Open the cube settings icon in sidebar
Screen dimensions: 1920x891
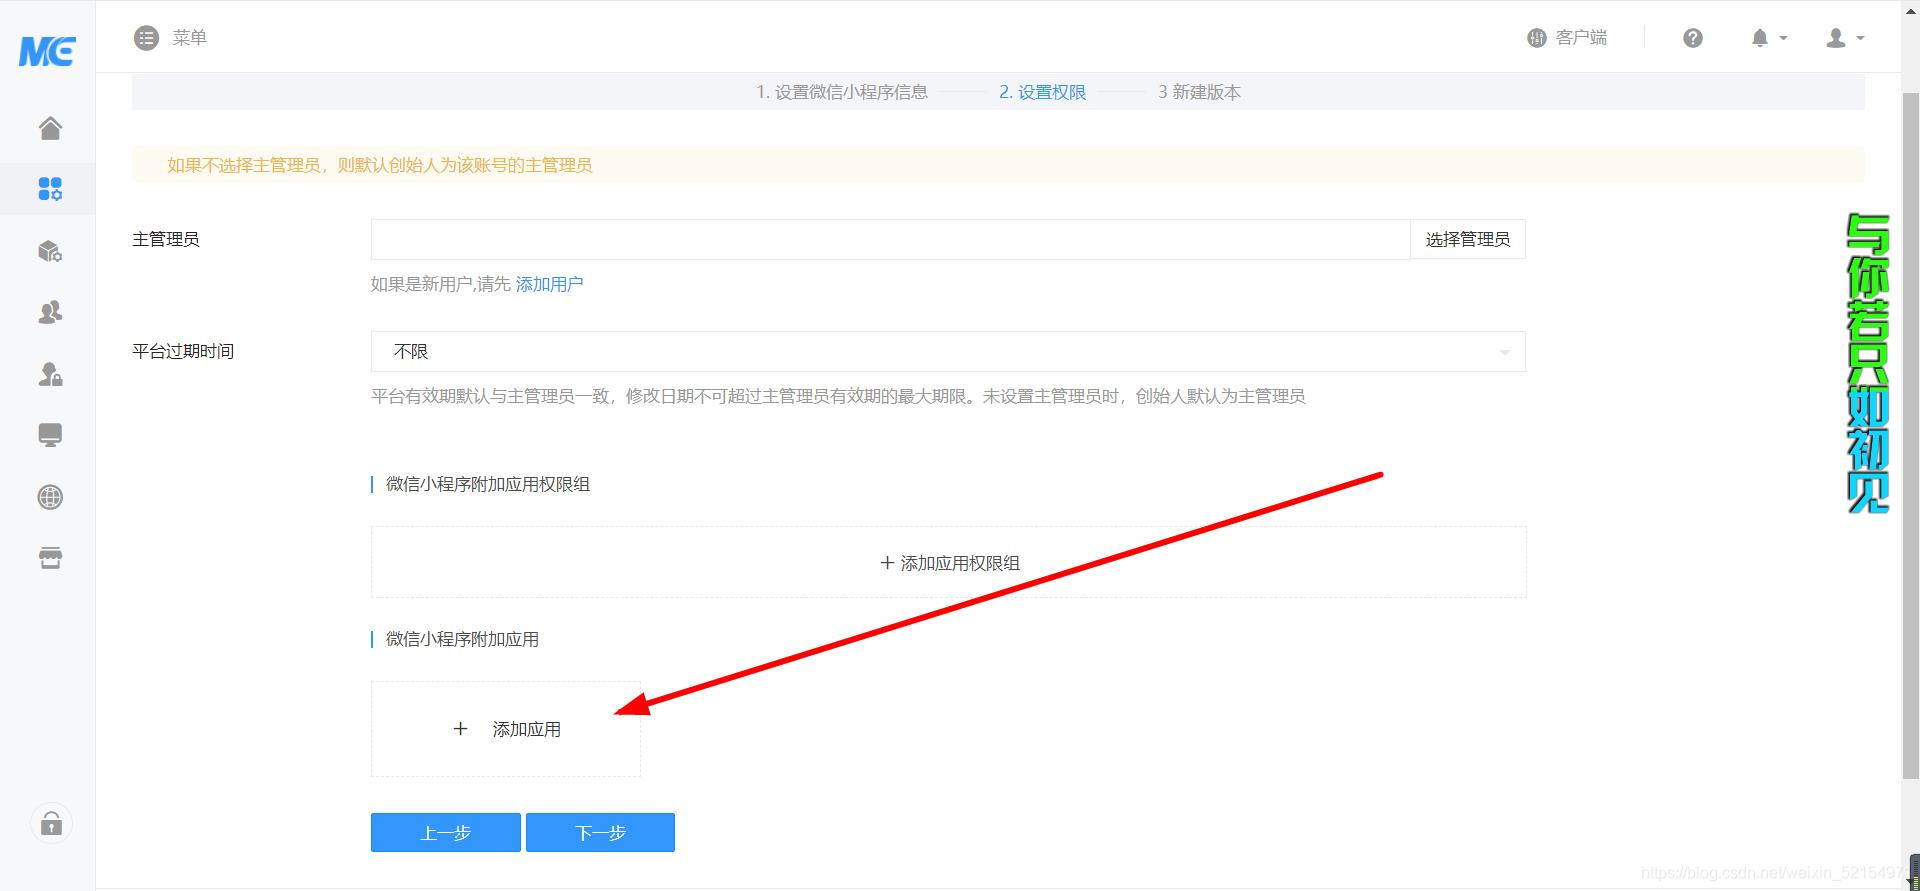click(x=50, y=251)
